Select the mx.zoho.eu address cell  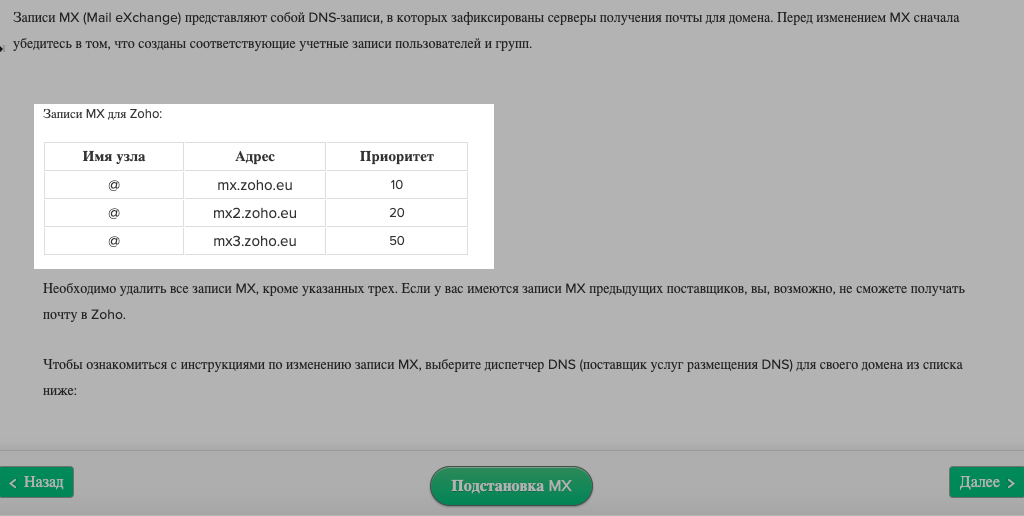[255, 185]
